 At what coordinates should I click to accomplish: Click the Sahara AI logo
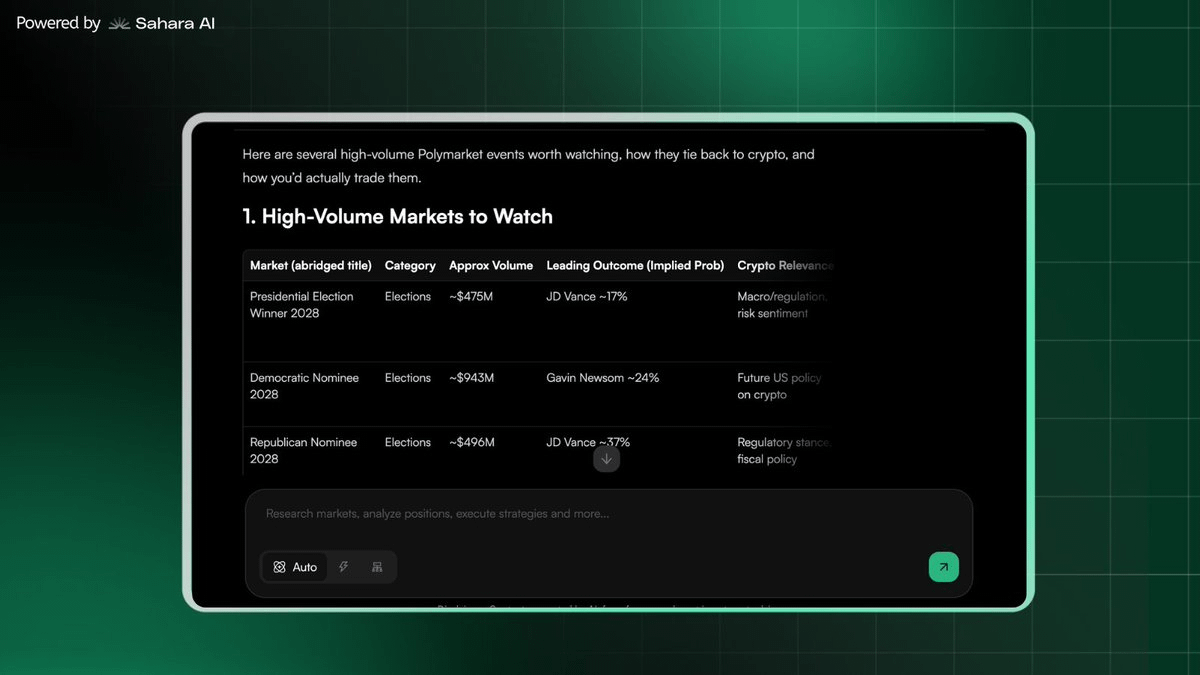161,23
